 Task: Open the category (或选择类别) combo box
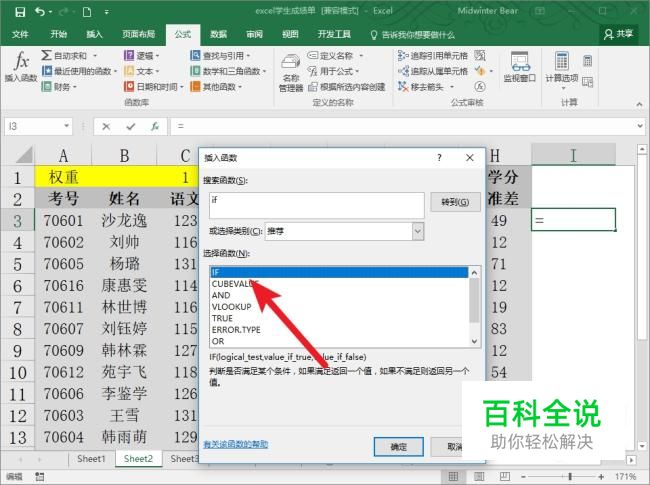pyautogui.click(x=344, y=231)
